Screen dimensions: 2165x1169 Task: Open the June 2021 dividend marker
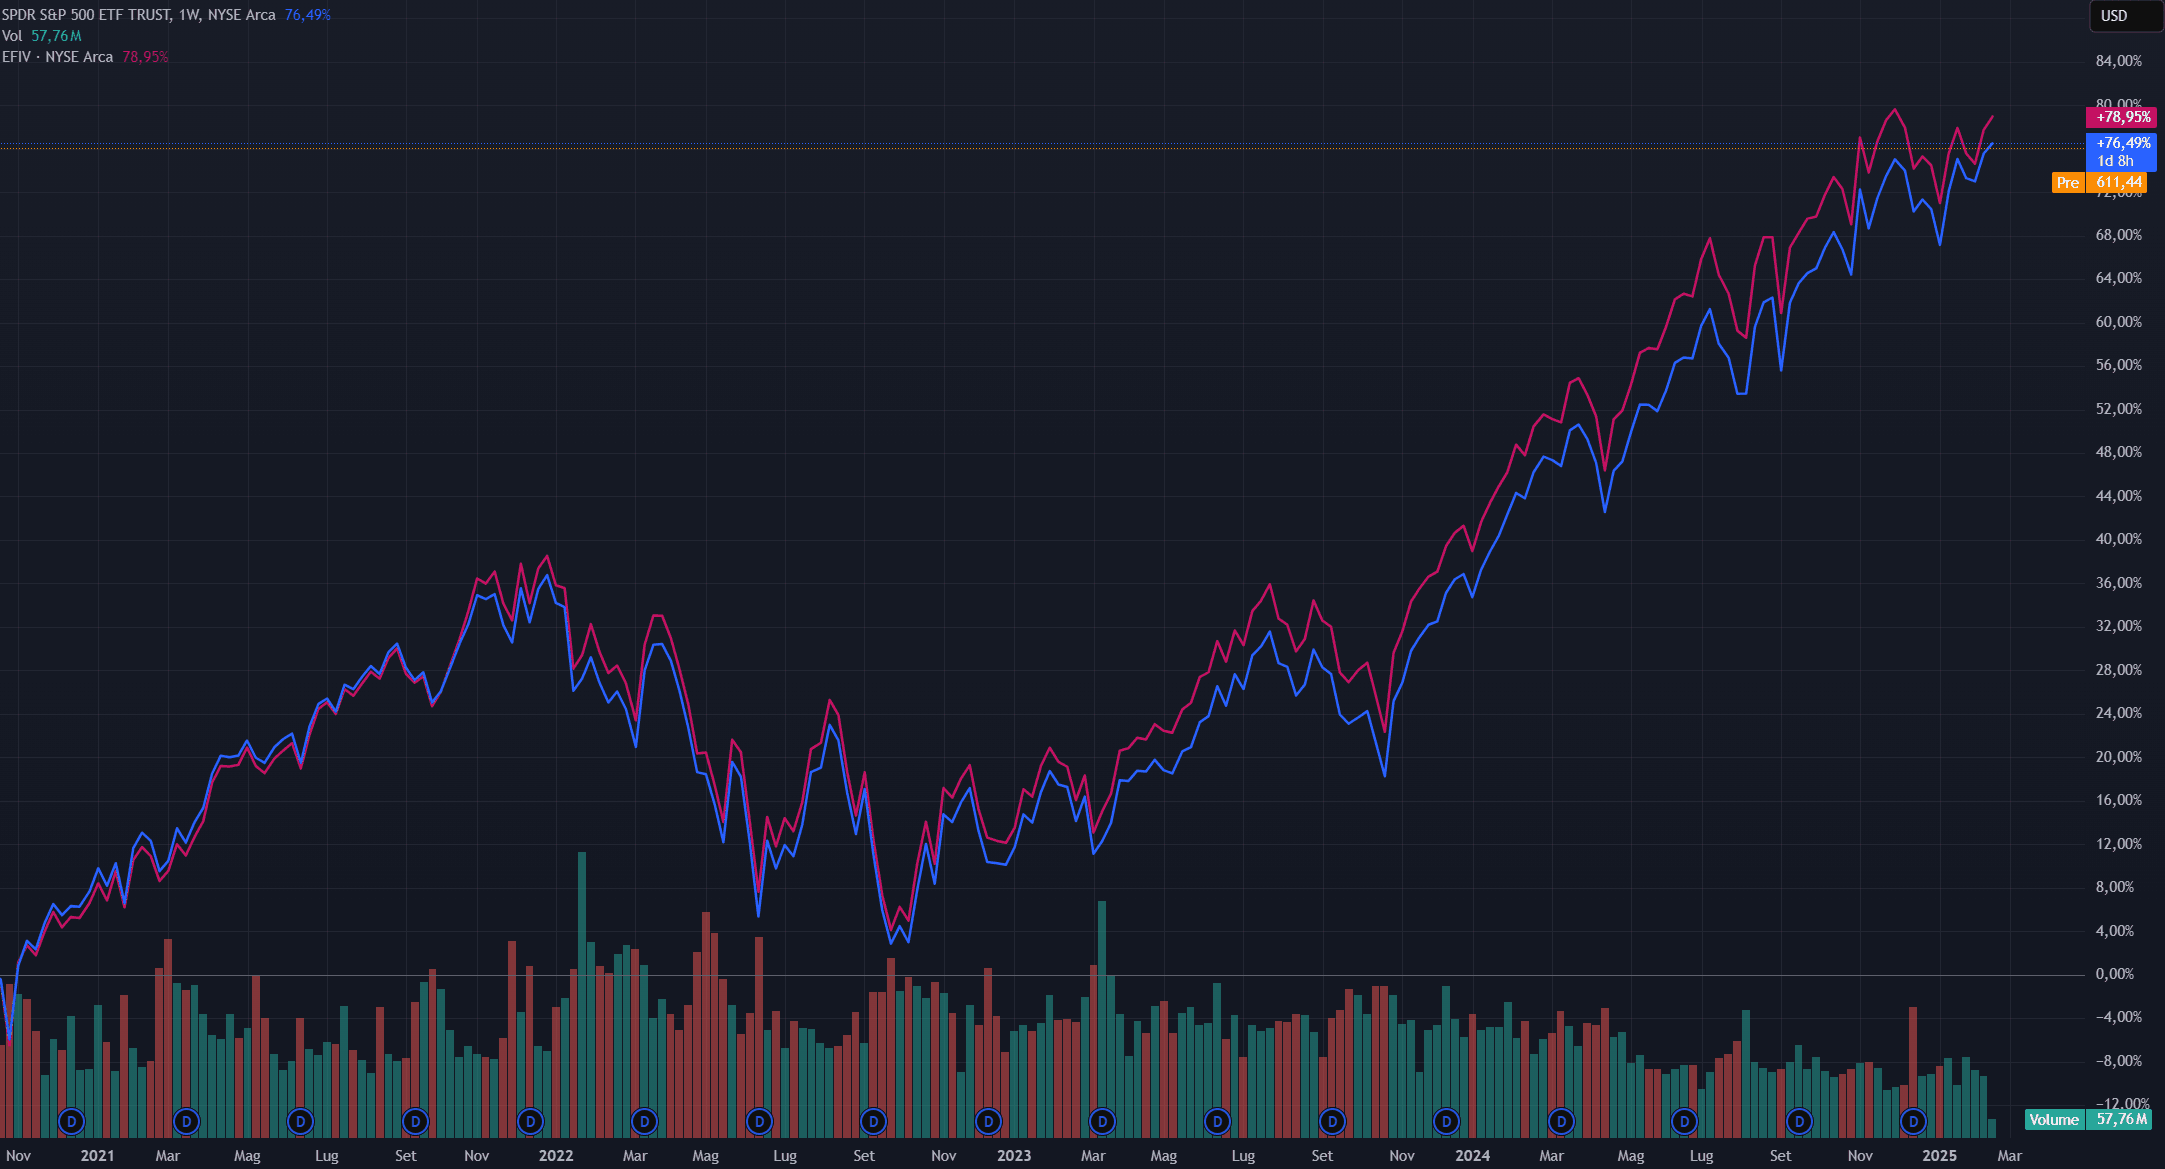pos(300,1122)
